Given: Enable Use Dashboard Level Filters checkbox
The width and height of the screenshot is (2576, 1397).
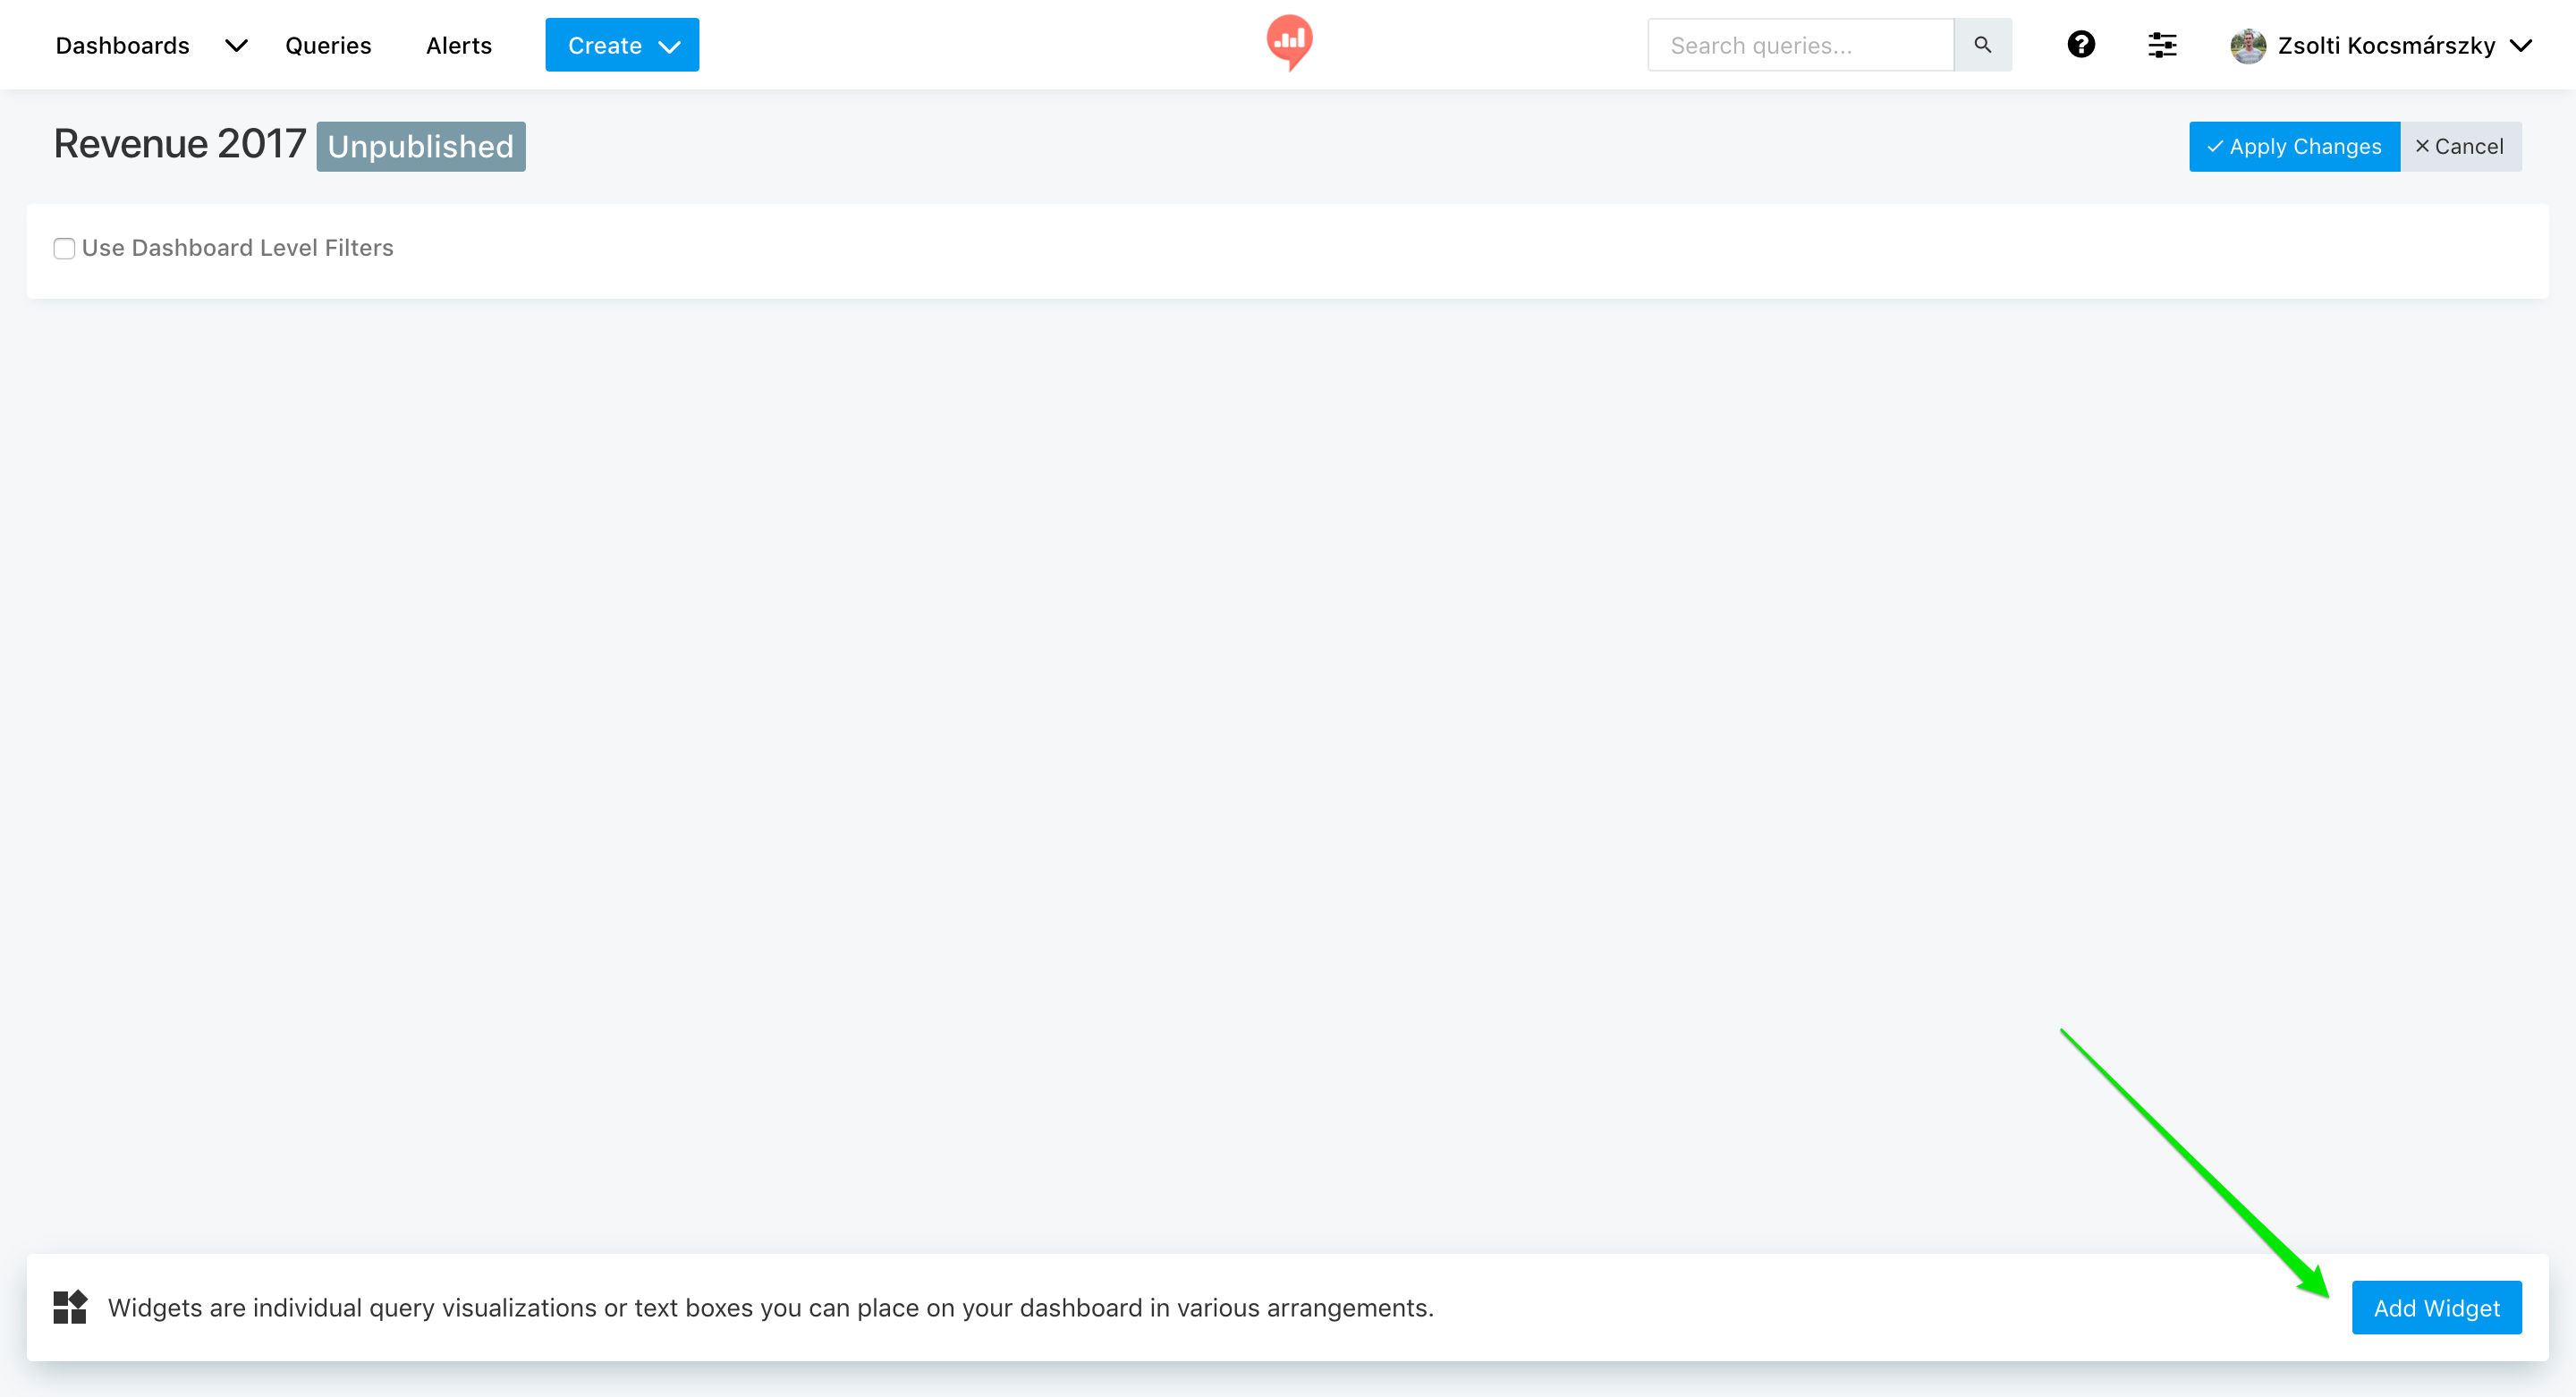Looking at the screenshot, I should [64, 249].
